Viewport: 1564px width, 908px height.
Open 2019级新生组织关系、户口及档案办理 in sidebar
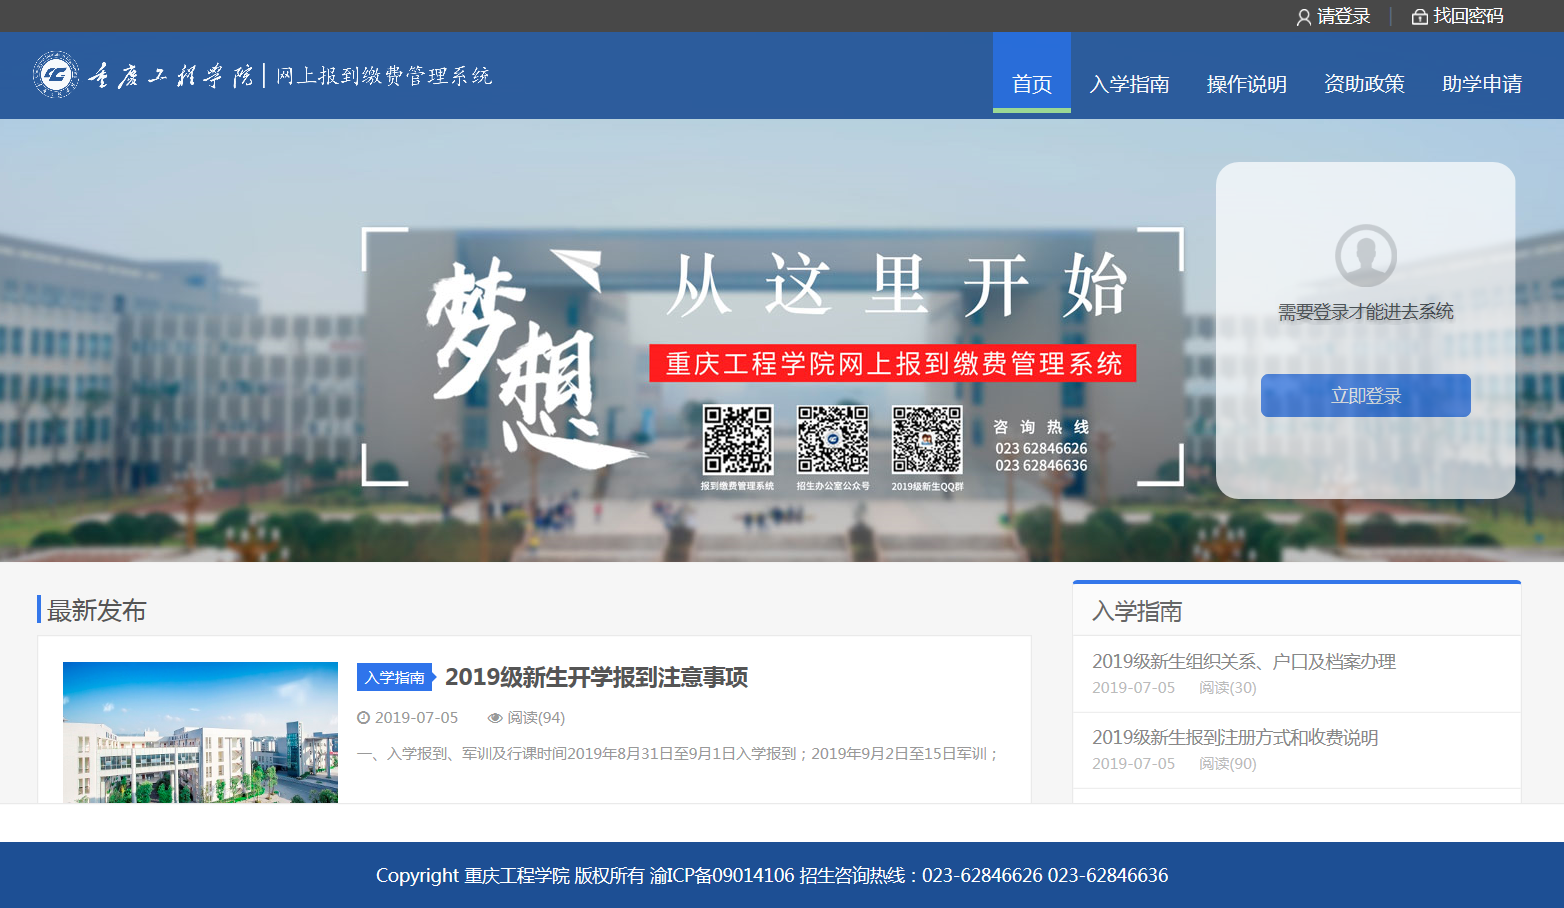click(1243, 661)
